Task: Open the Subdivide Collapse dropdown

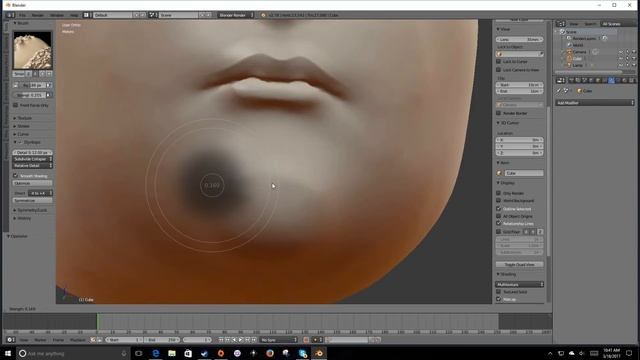Action: tap(33, 159)
